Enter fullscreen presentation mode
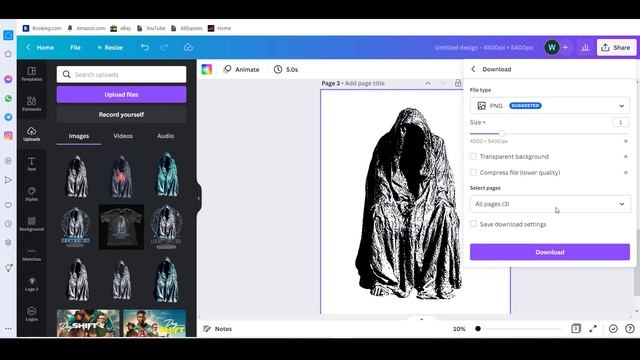 (593, 329)
